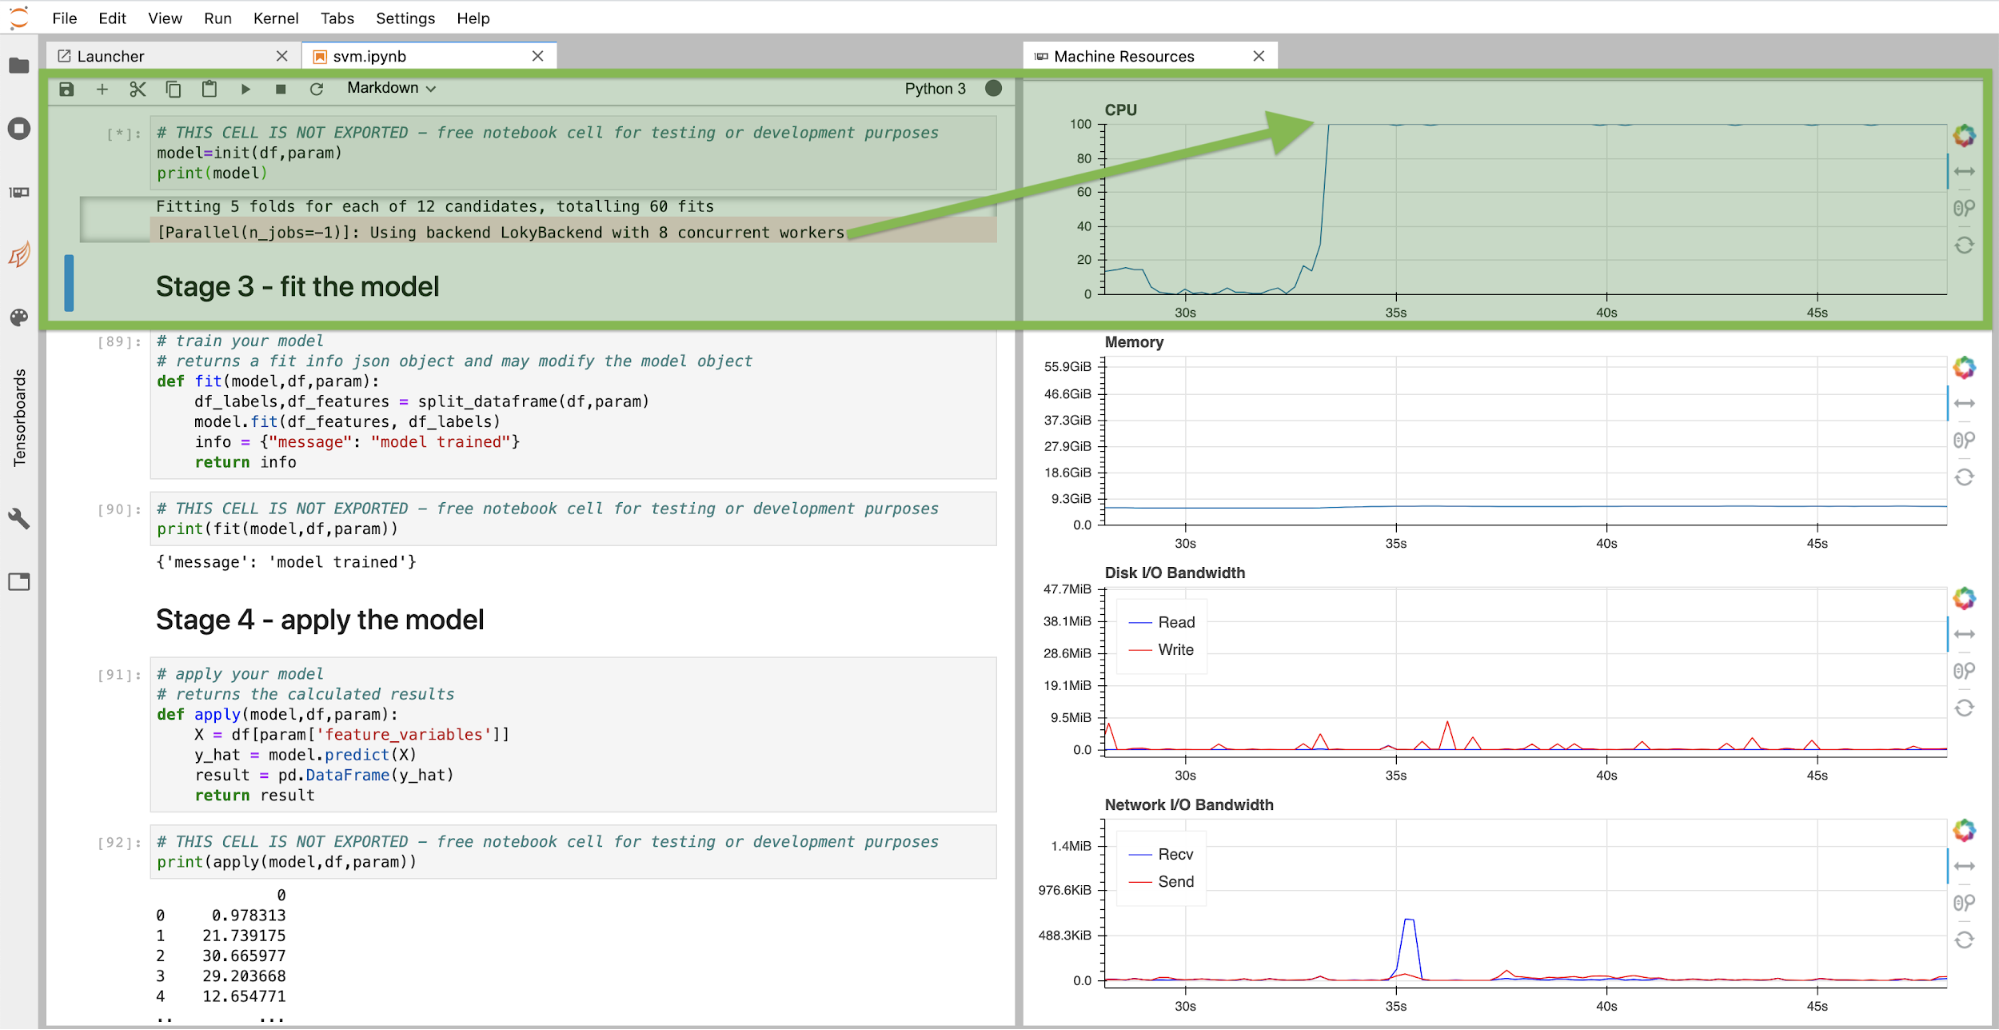Click the Bokeh logo on the Network I/O chart
This screenshot has height=1030, width=1999.
point(1964,830)
